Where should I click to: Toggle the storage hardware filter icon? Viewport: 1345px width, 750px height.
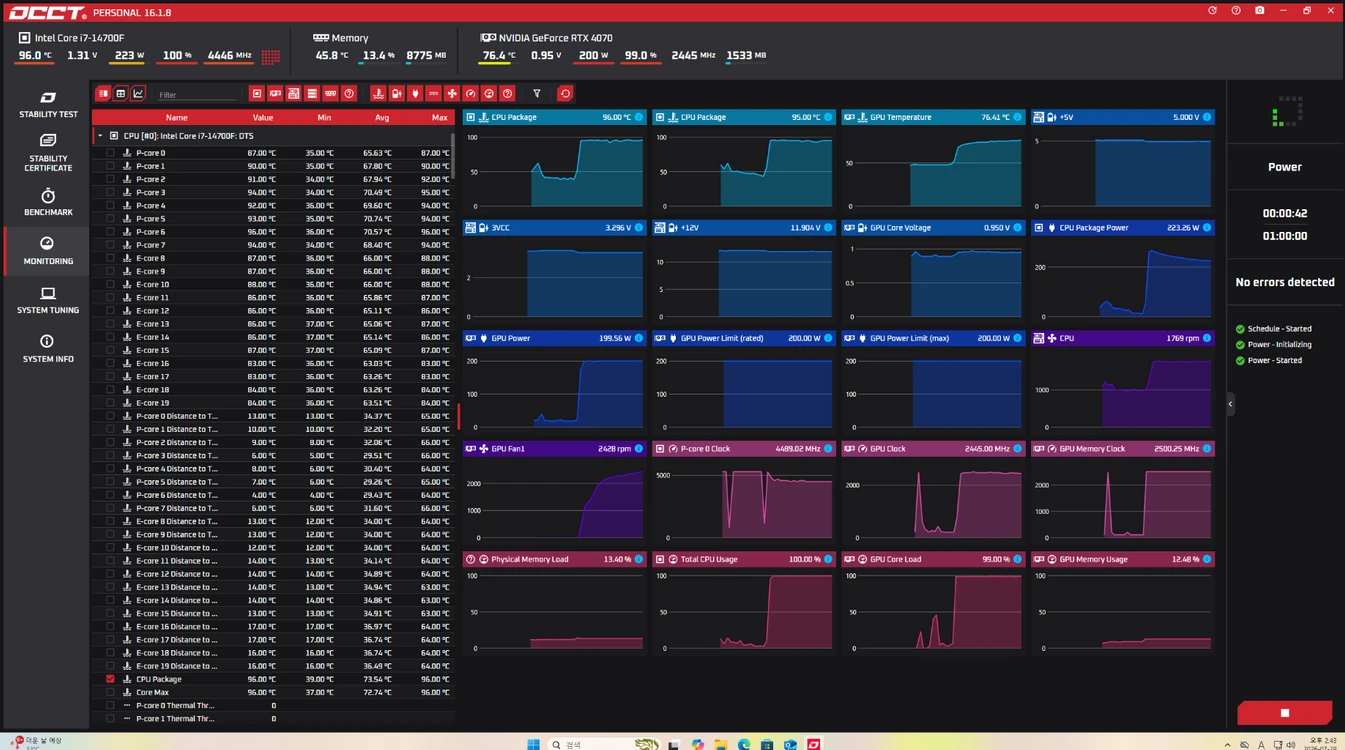coord(312,94)
